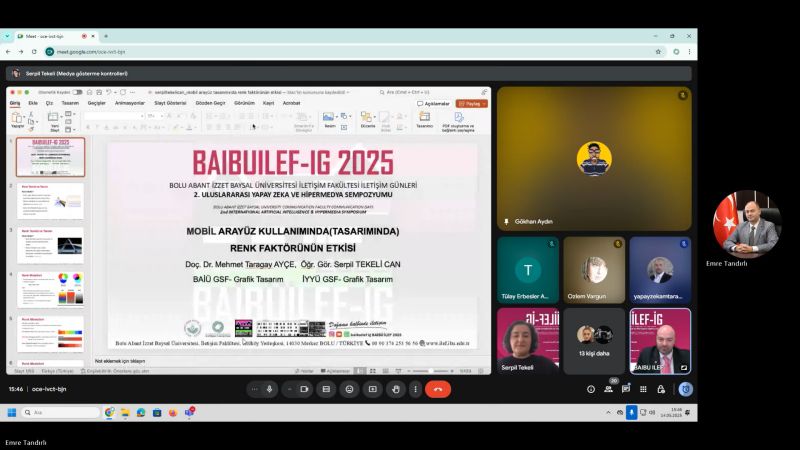Open the 13 kişi daha participants tile
This screenshot has height=450, width=800.
[x=594, y=341]
